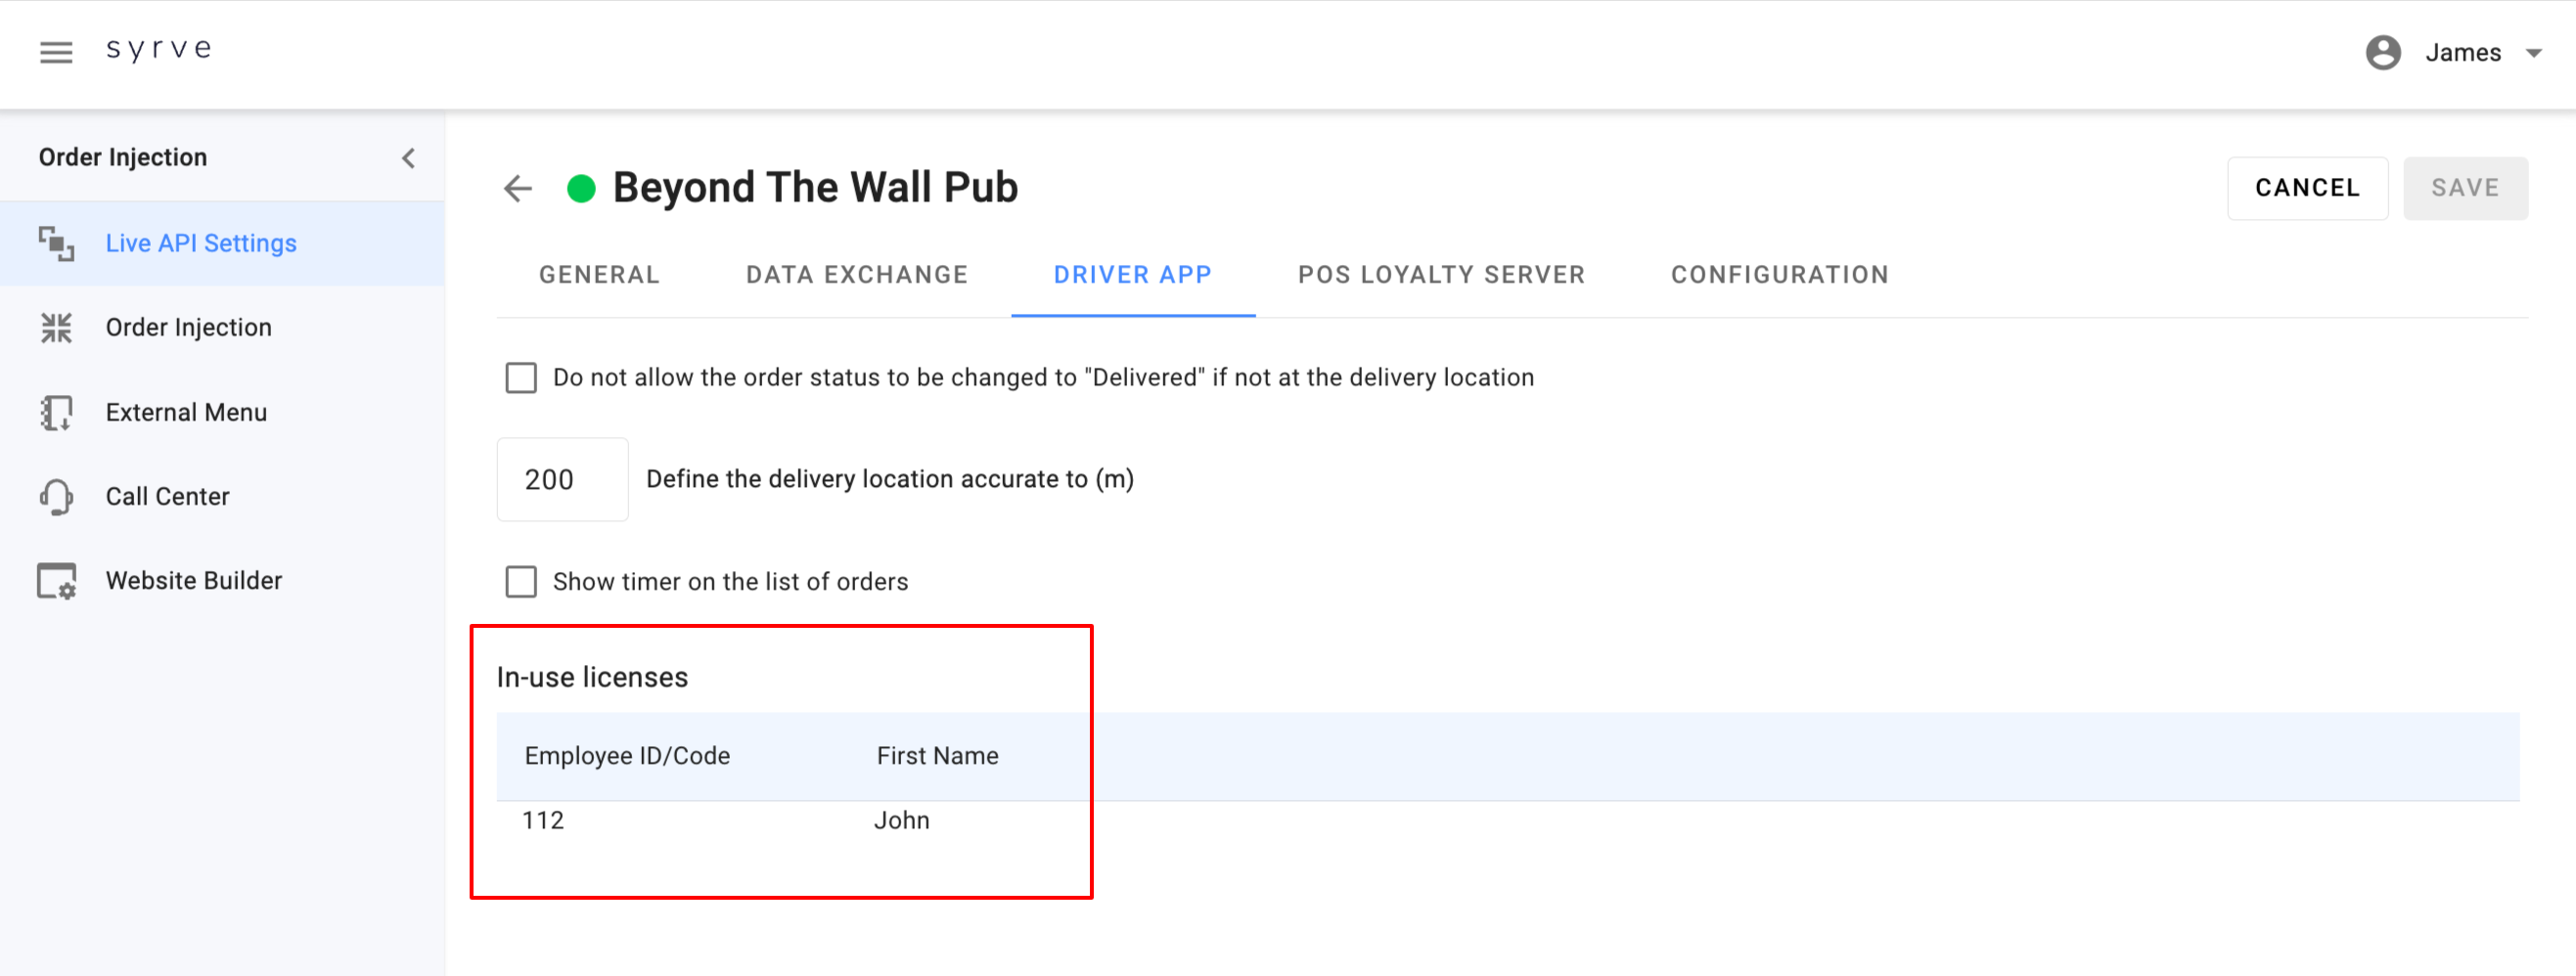The width and height of the screenshot is (2576, 976).
Task: Open the hamburger navigation menu
Action: [x=56, y=52]
